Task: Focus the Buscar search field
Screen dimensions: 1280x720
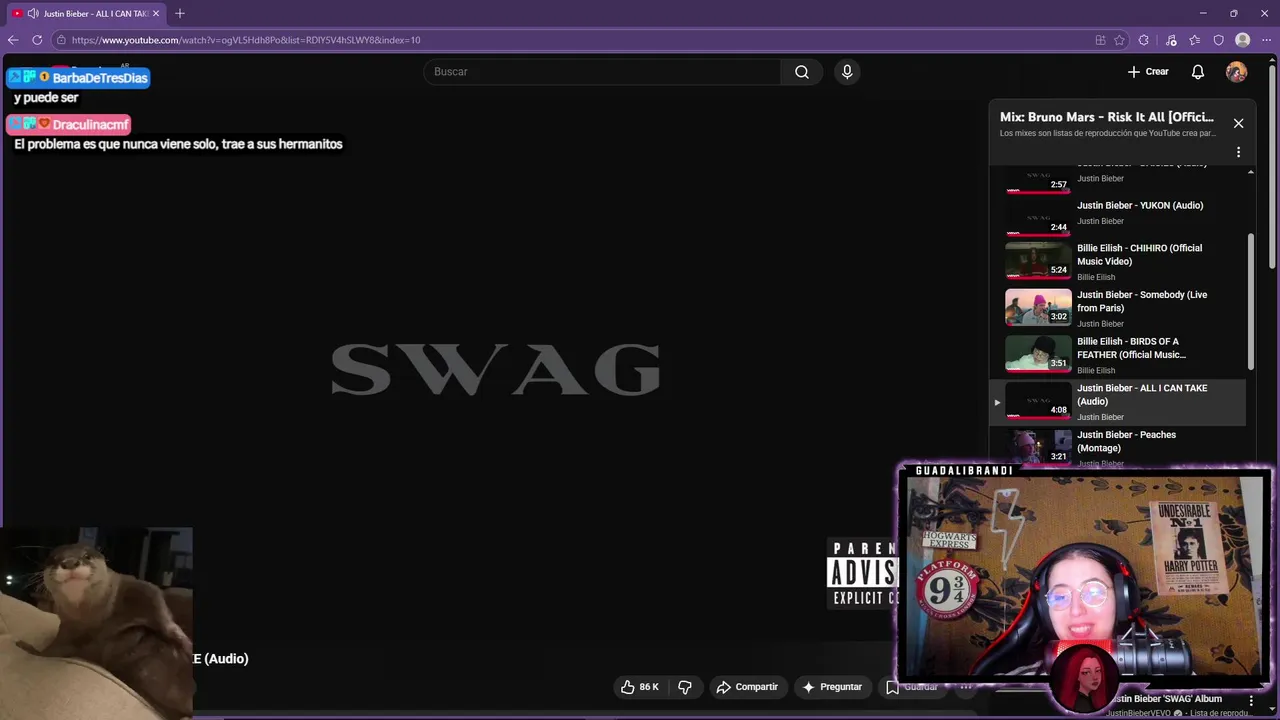Action: 602,72
